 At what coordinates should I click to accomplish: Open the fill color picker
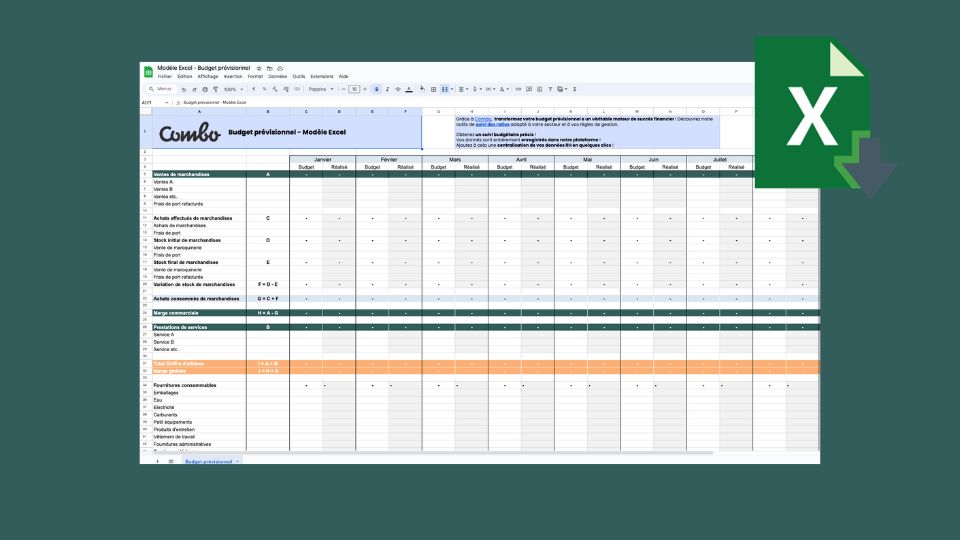(x=422, y=89)
